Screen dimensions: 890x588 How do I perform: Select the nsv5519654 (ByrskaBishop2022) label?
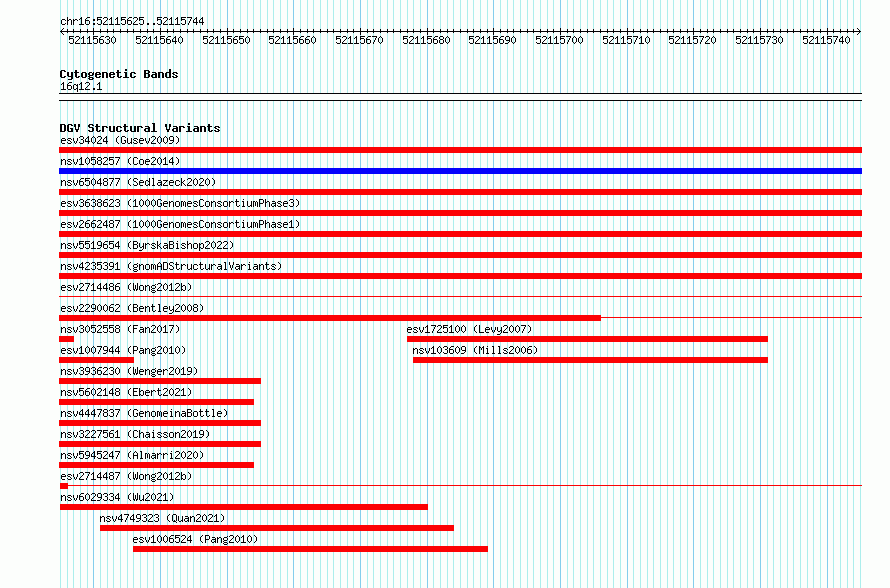(147, 245)
